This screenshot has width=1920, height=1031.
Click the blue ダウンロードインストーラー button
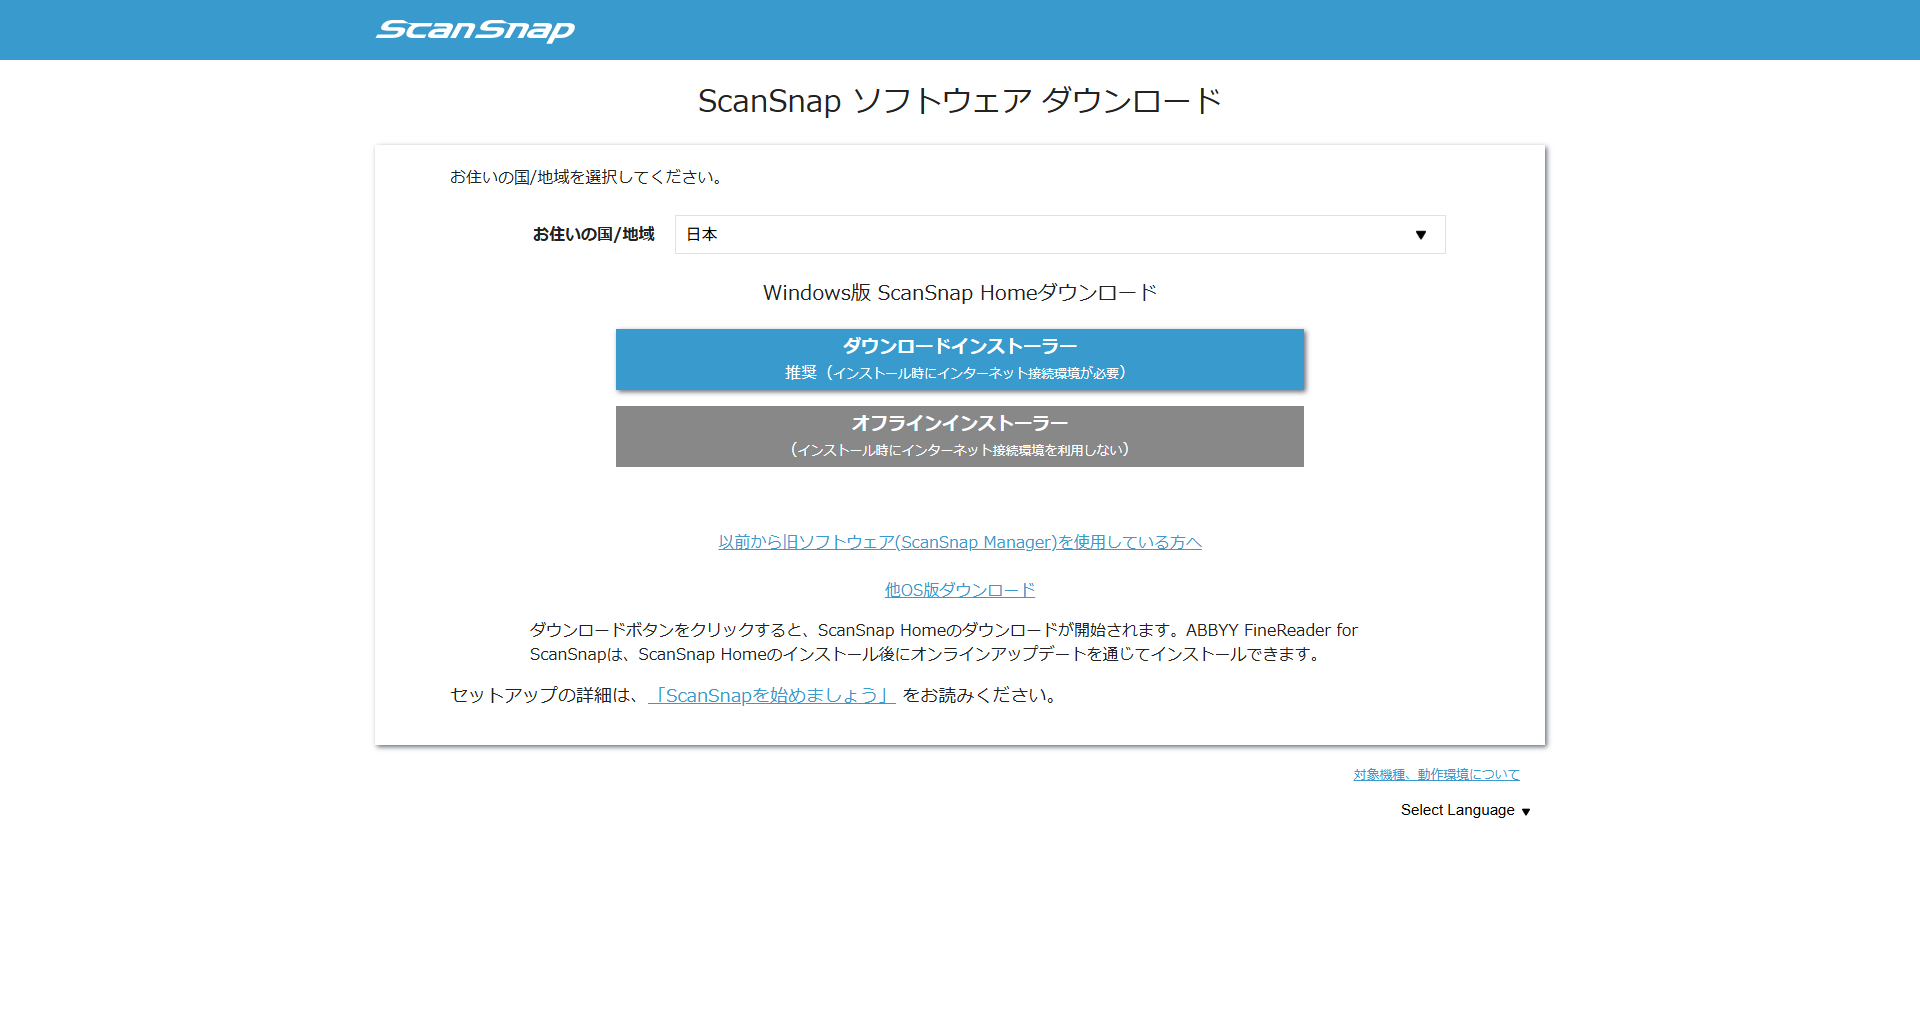click(959, 347)
